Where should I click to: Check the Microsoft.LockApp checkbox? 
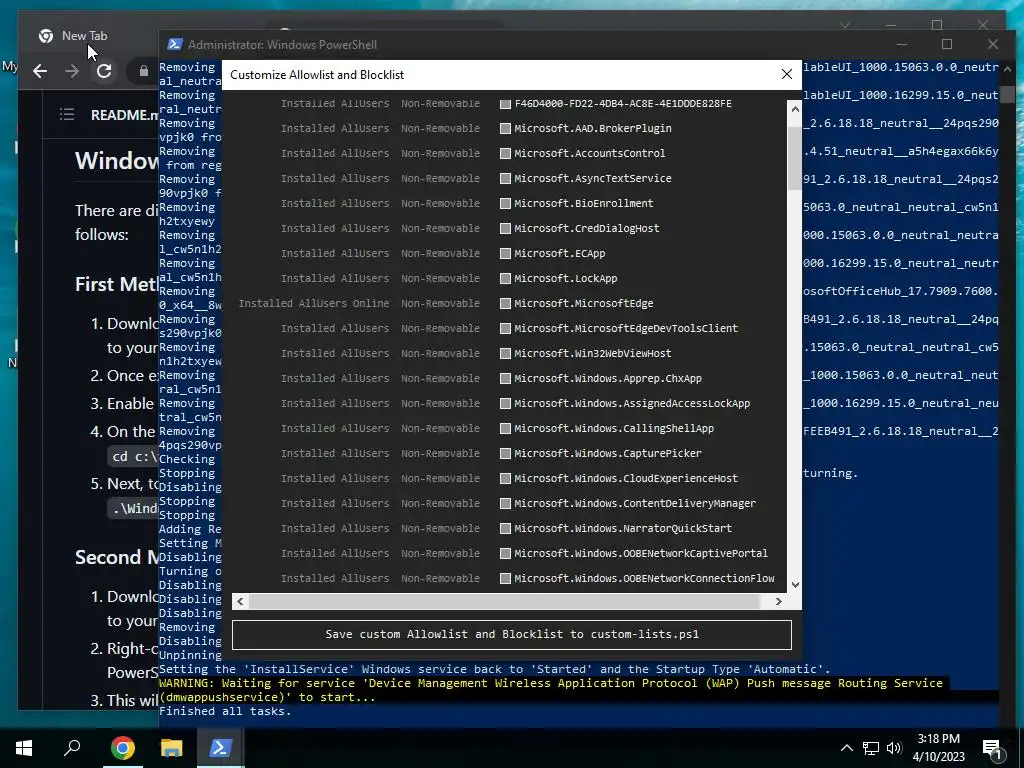[x=505, y=279]
